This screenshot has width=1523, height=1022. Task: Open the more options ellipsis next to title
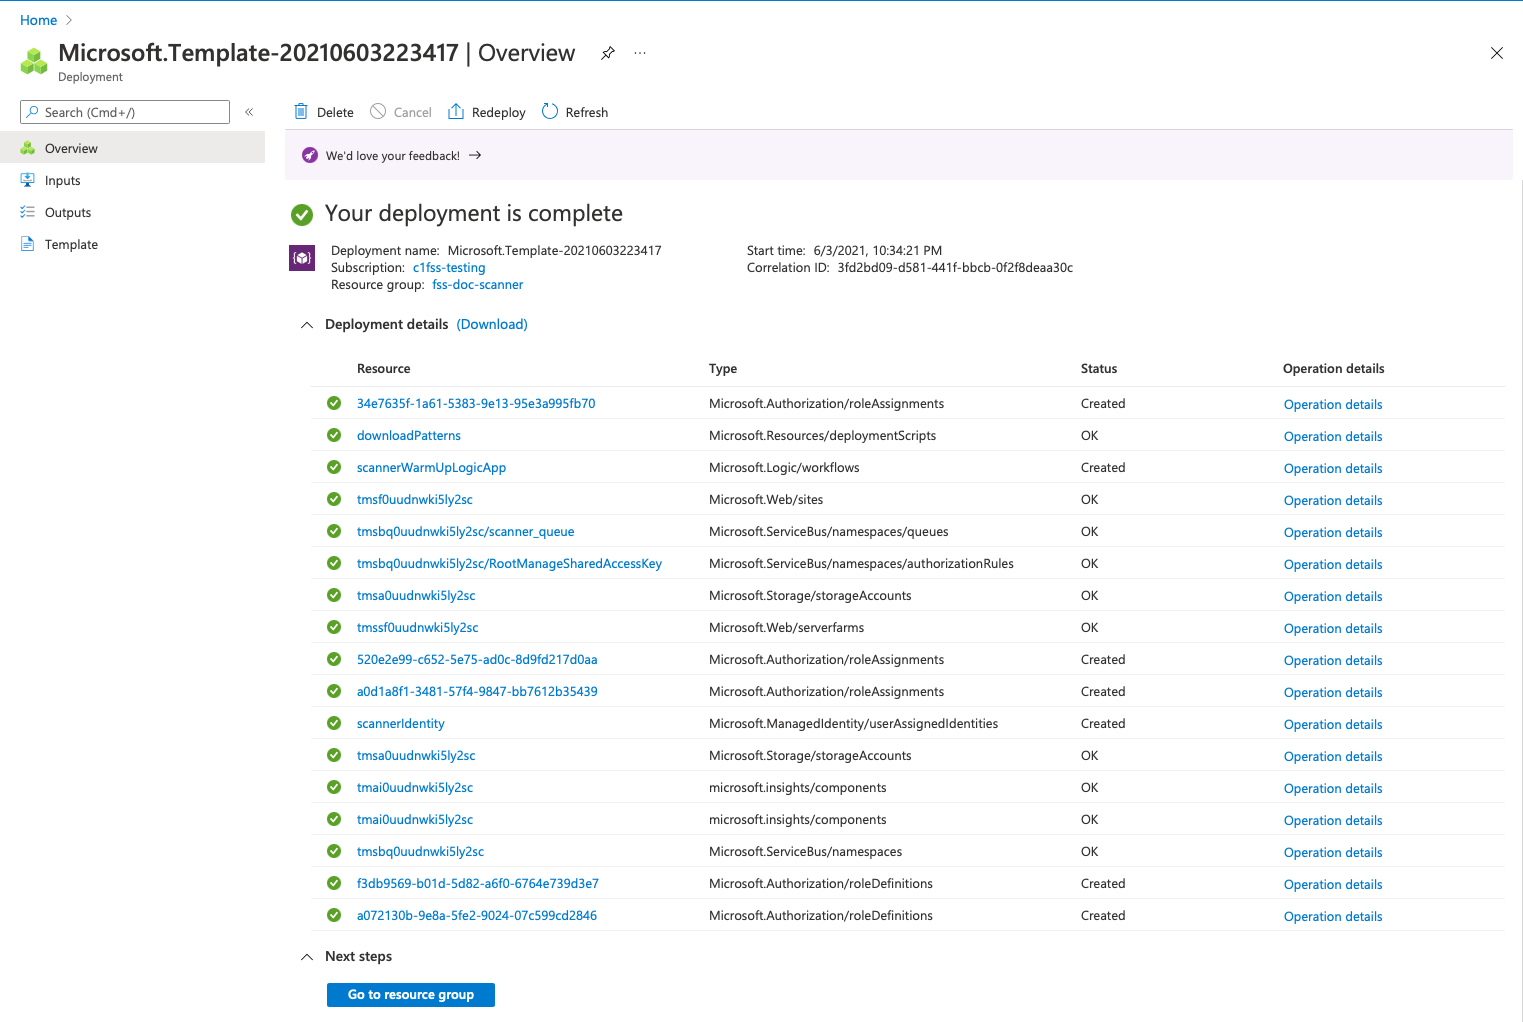click(x=640, y=54)
